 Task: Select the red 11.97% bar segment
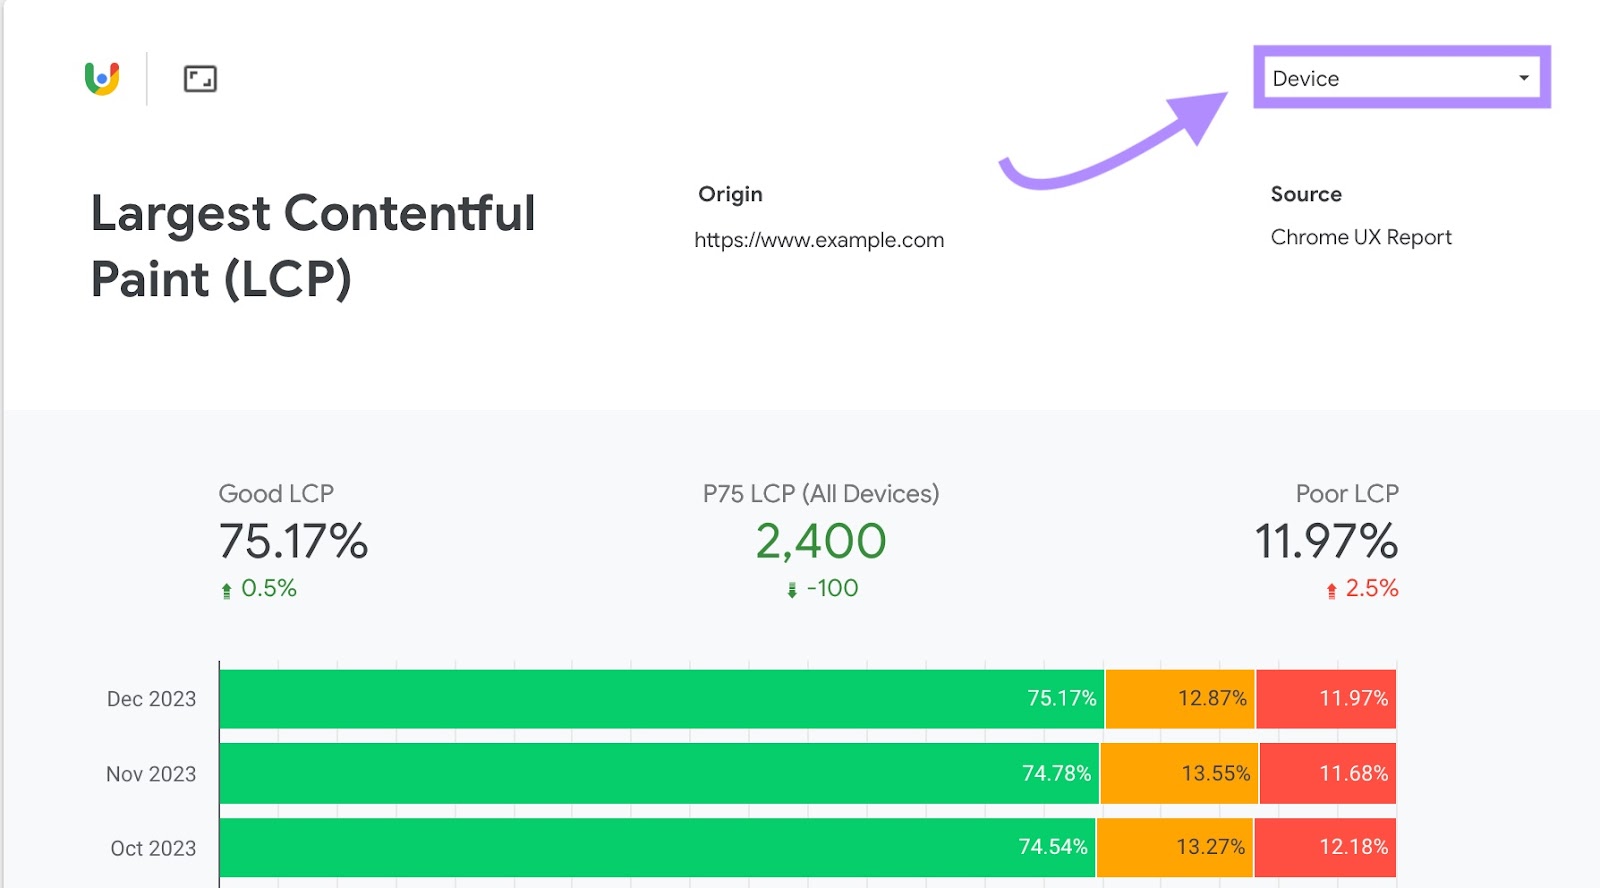coord(1326,699)
